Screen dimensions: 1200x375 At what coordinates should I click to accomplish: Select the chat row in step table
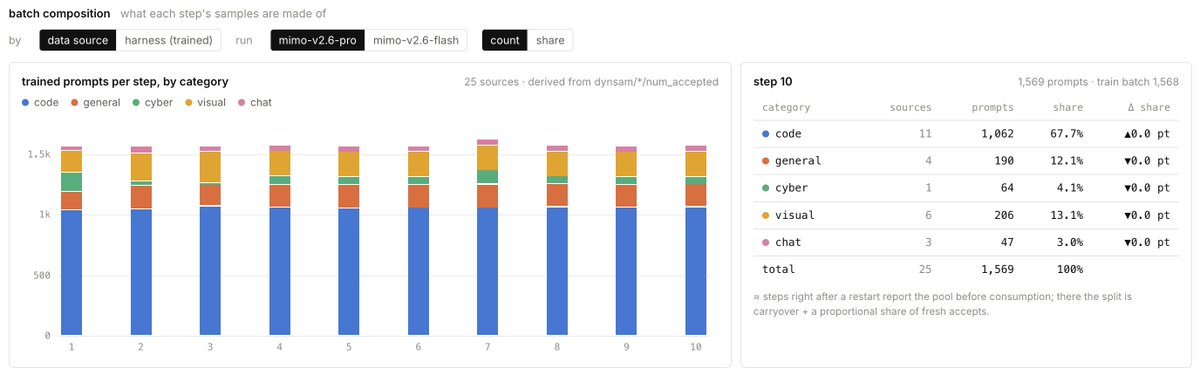pos(966,242)
